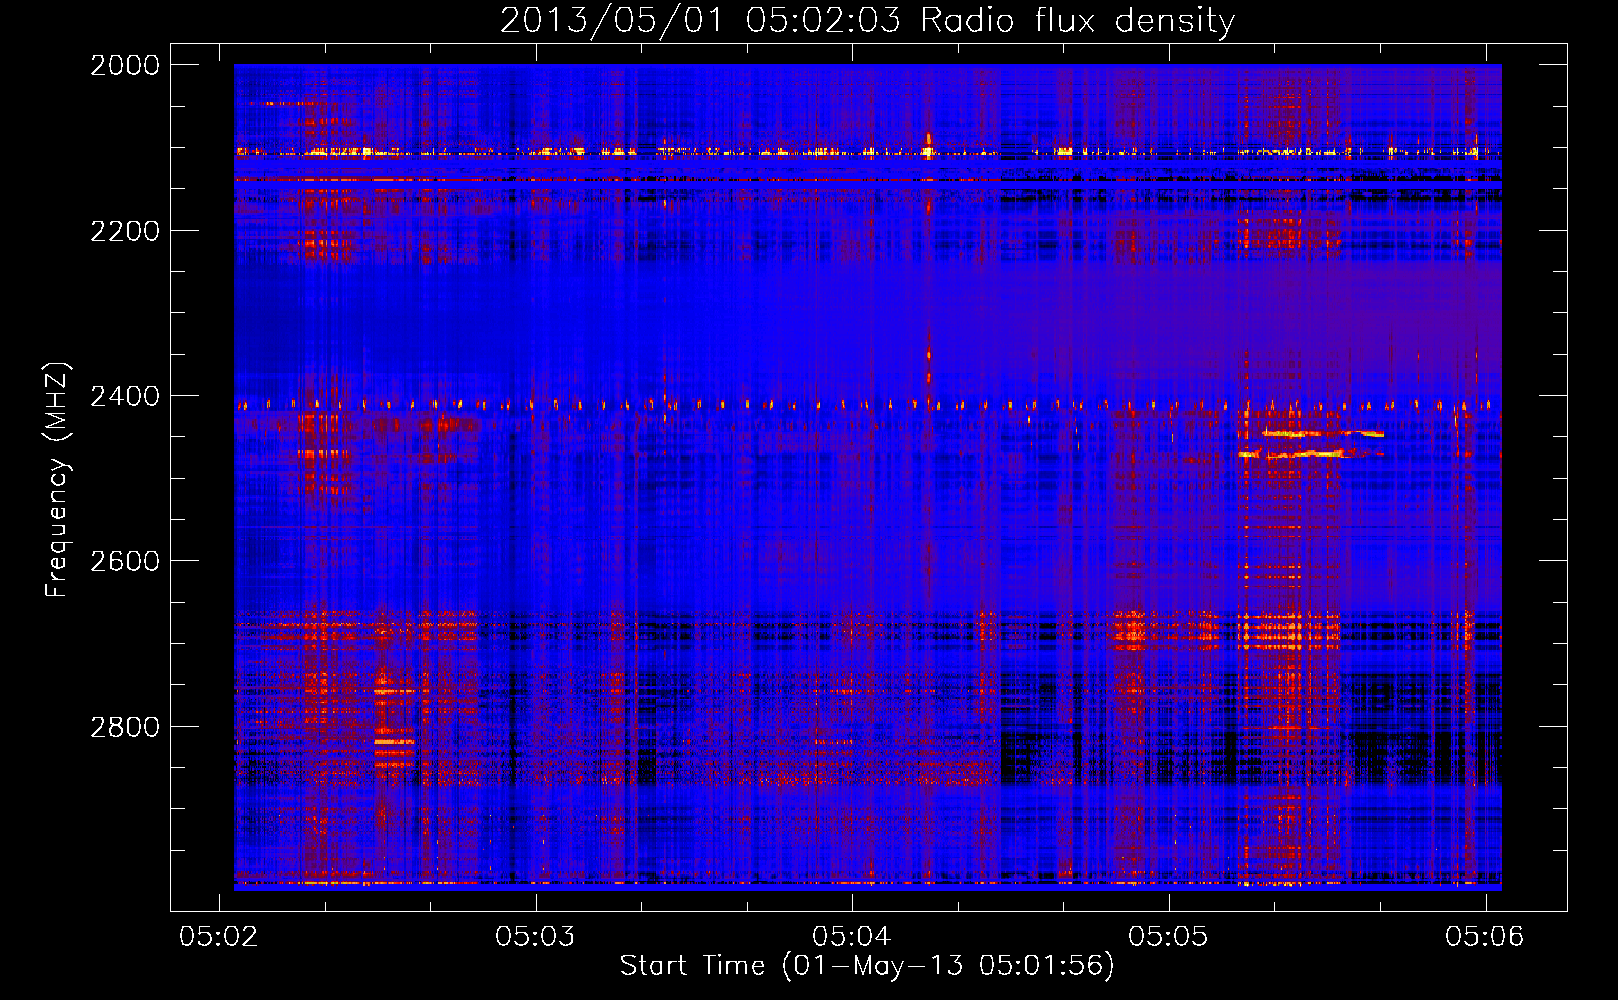This screenshot has height=1000, width=1618.
Task: Click the "Frequency (MHZ)" axis title
Action: click(57, 480)
